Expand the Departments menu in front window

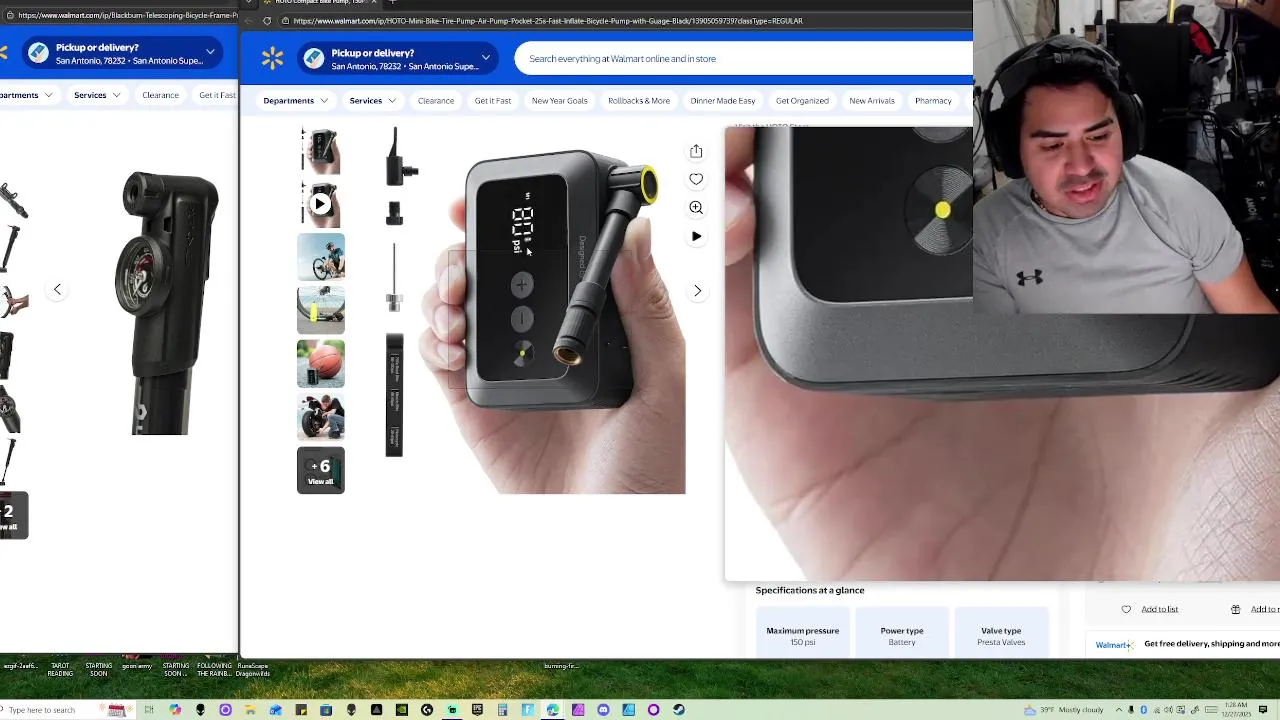pyautogui.click(x=295, y=100)
